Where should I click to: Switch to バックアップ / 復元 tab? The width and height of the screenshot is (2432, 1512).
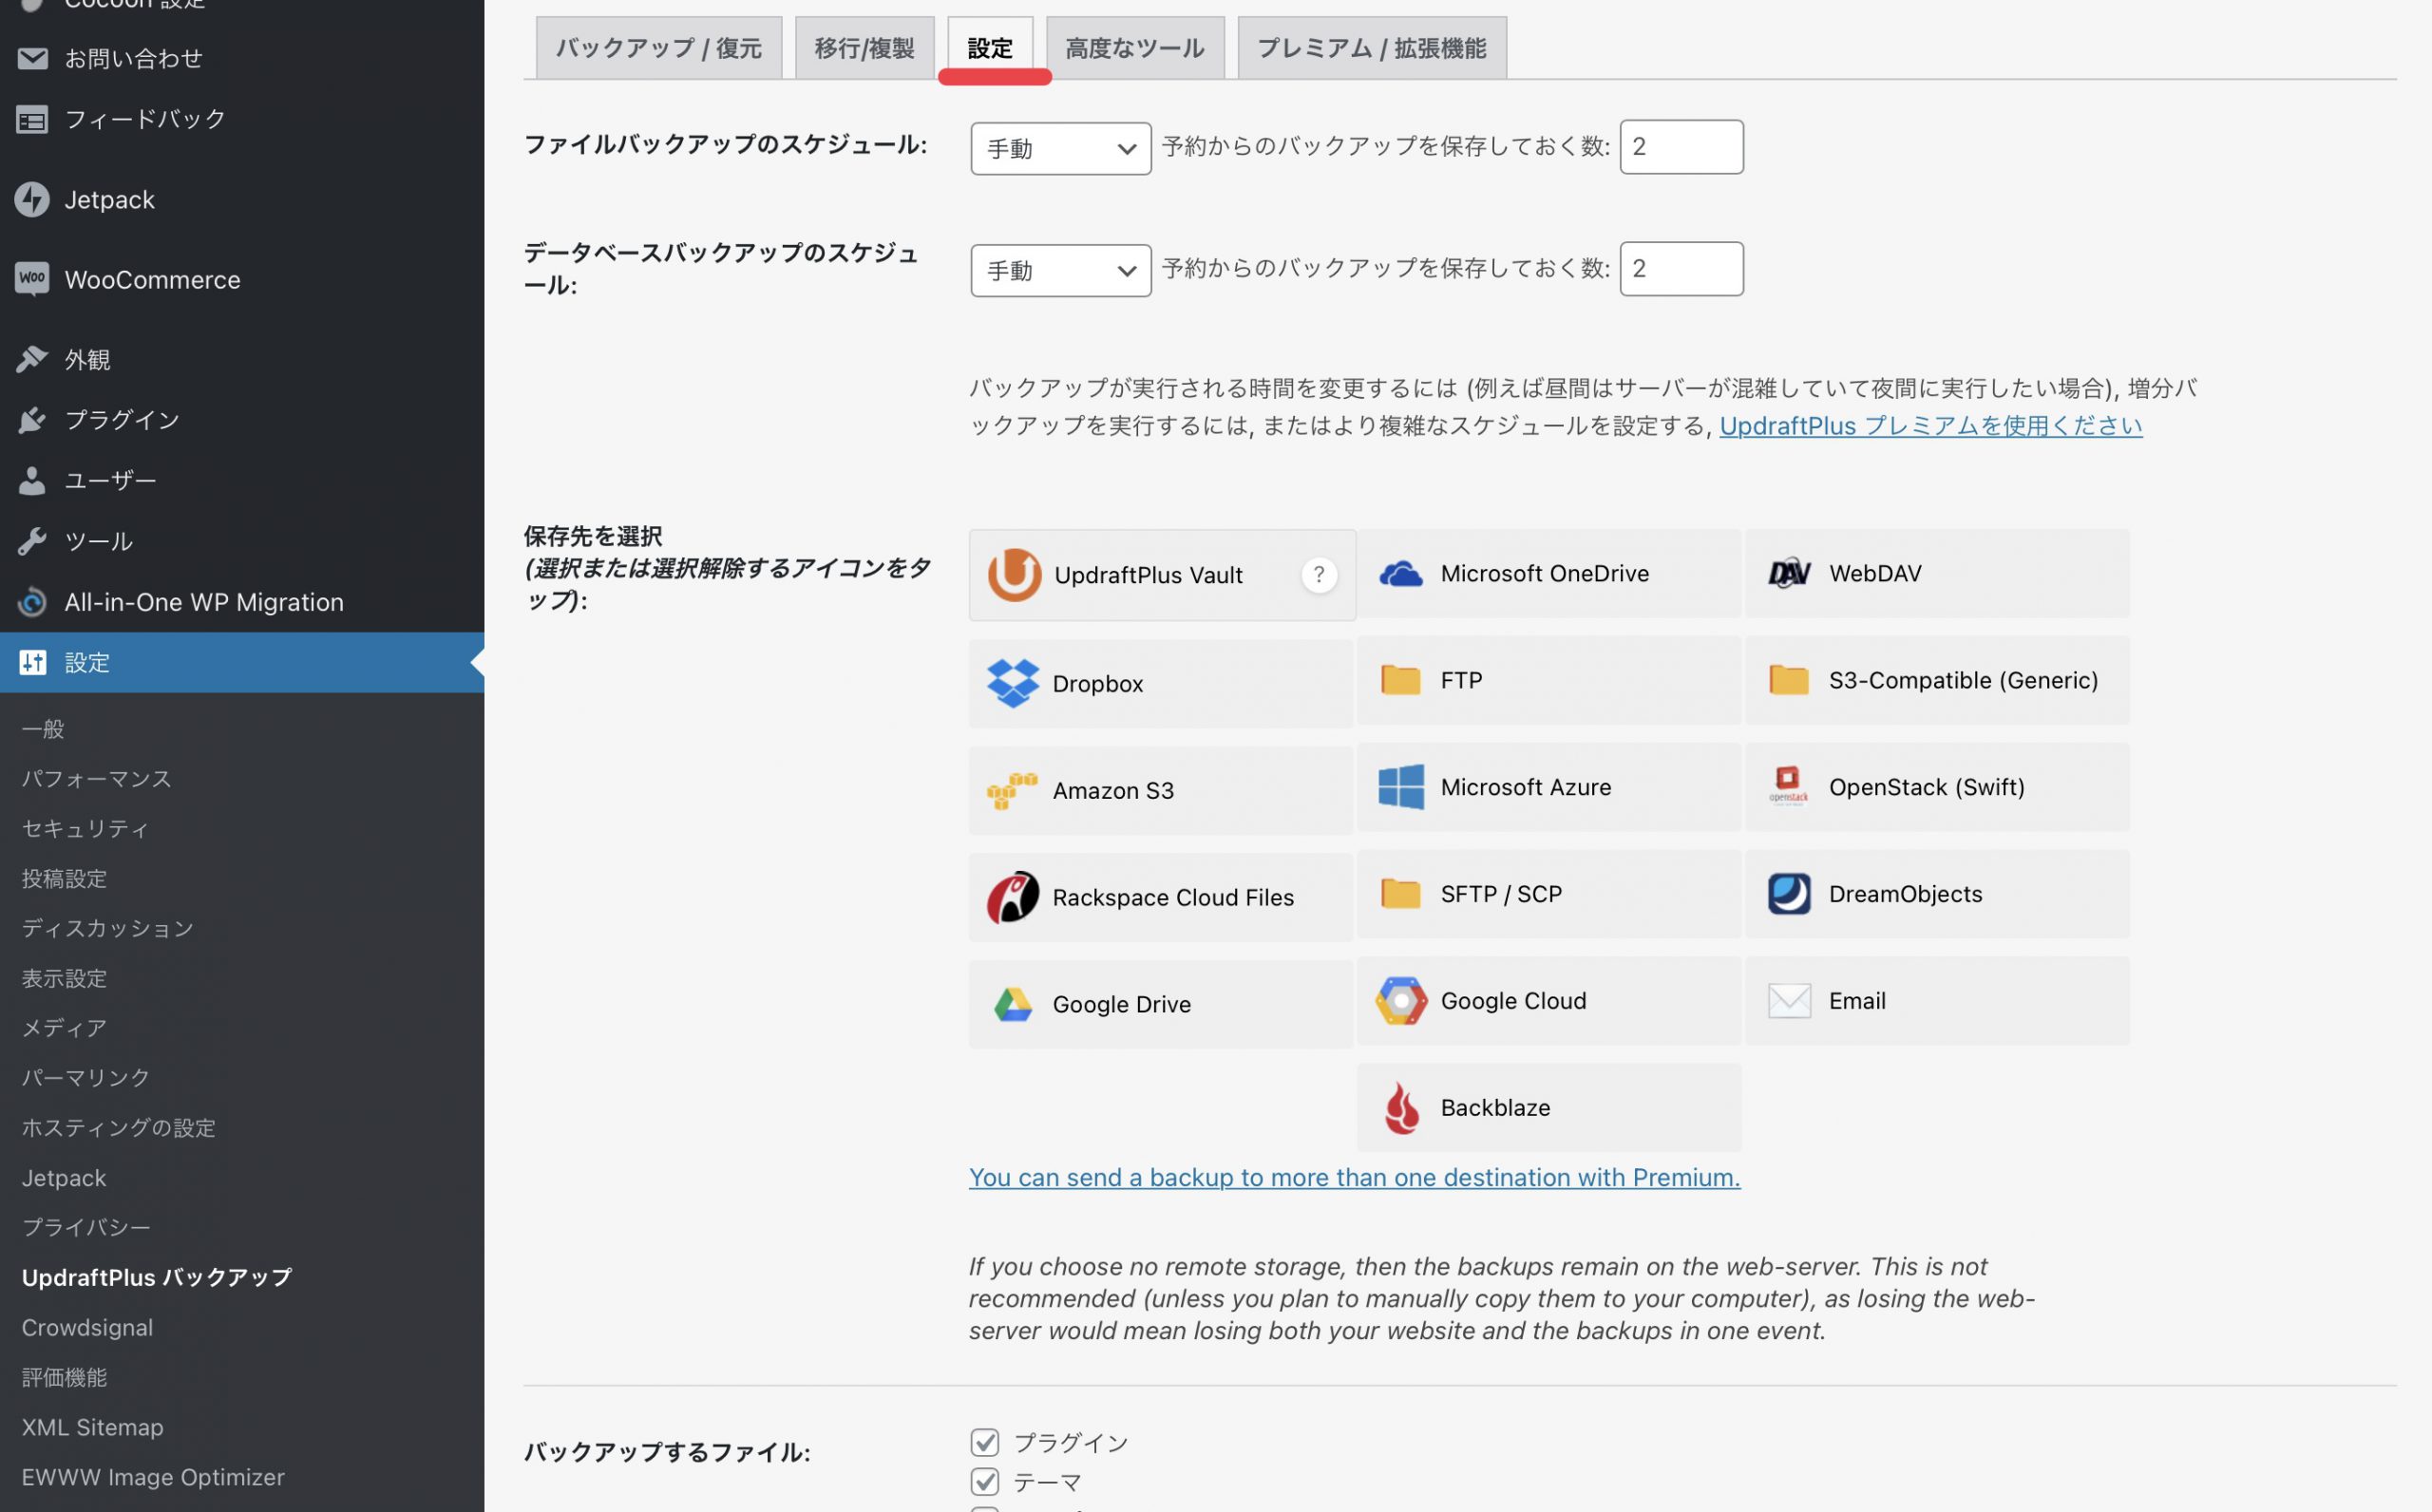pos(658,48)
